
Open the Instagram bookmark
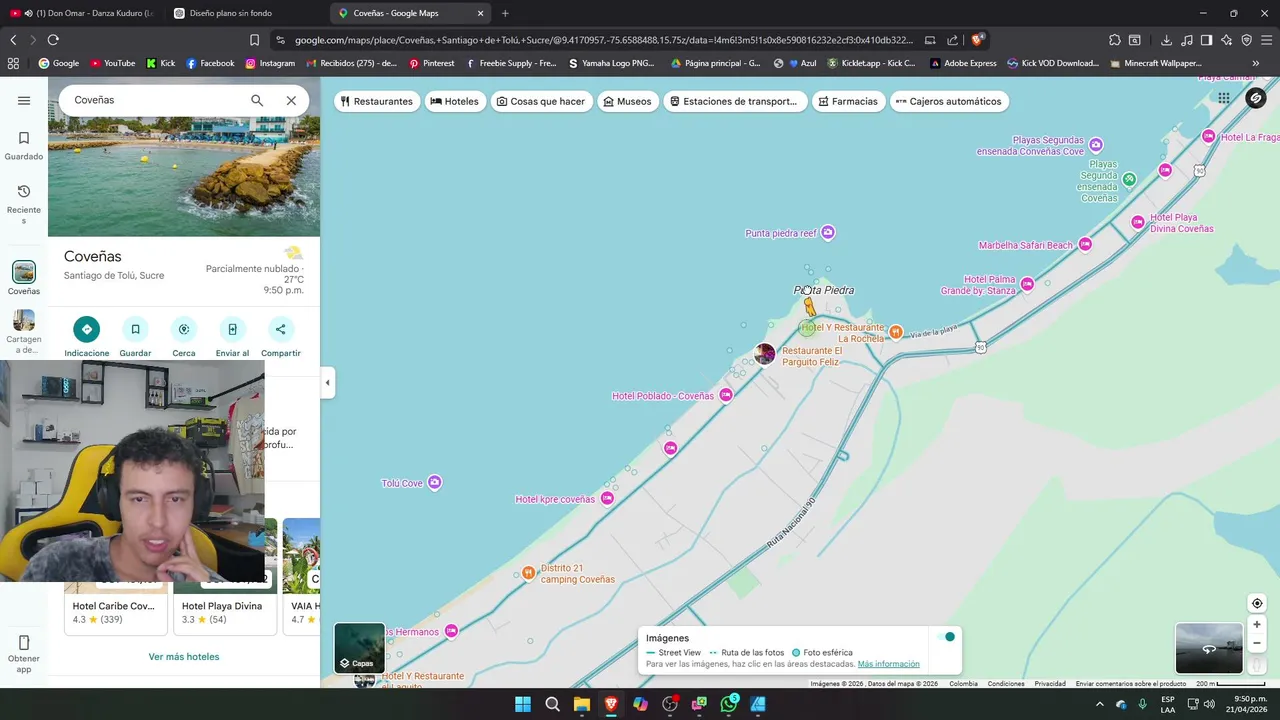(x=270, y=63)
